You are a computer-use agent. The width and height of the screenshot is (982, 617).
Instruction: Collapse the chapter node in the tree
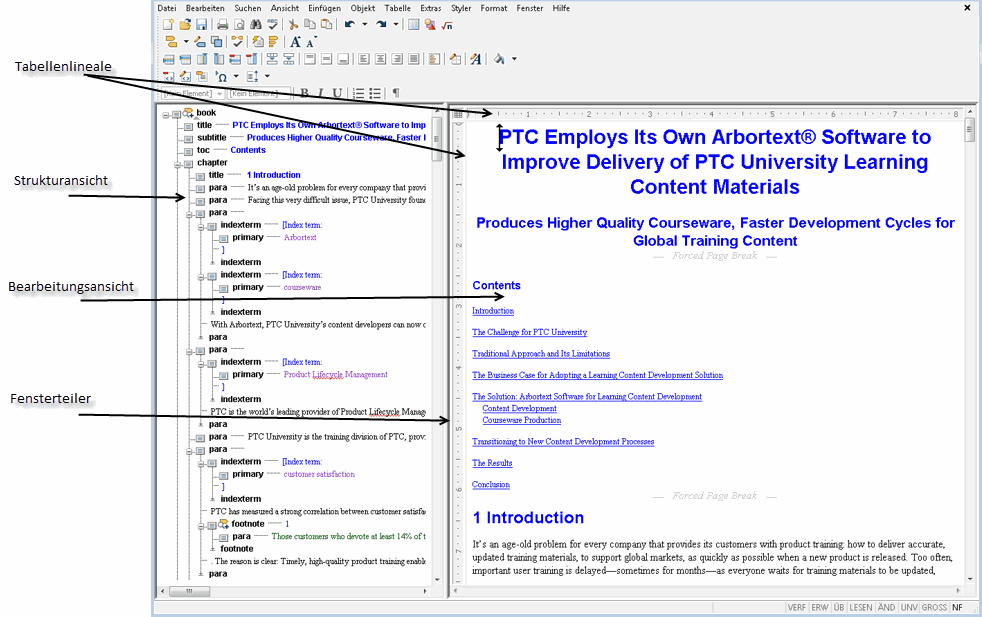click(x=177, y=165)
